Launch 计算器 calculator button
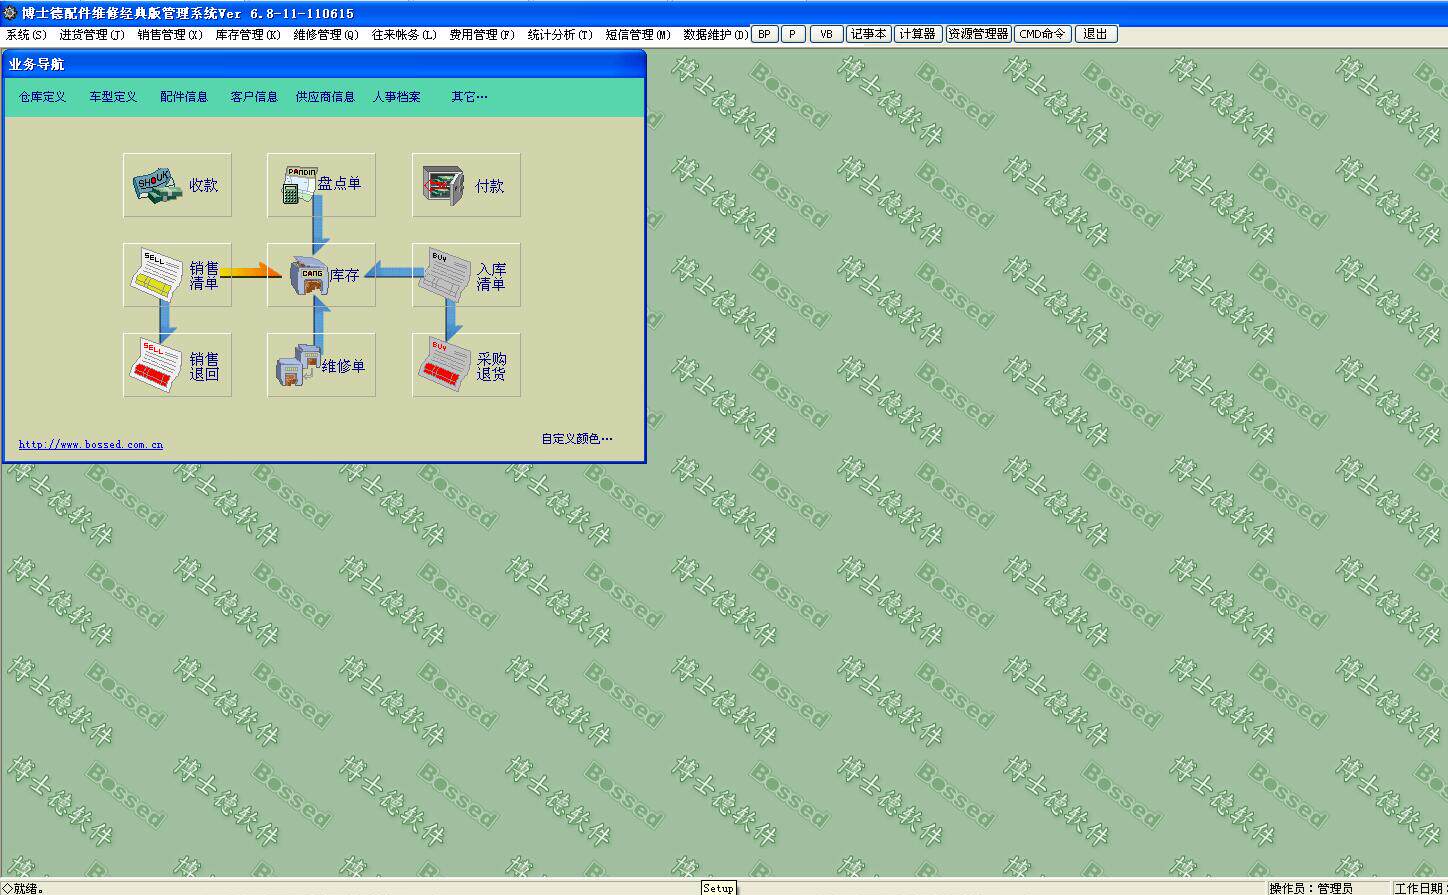The width and height of the screenshot is (1448, 895). pos(917,34)
